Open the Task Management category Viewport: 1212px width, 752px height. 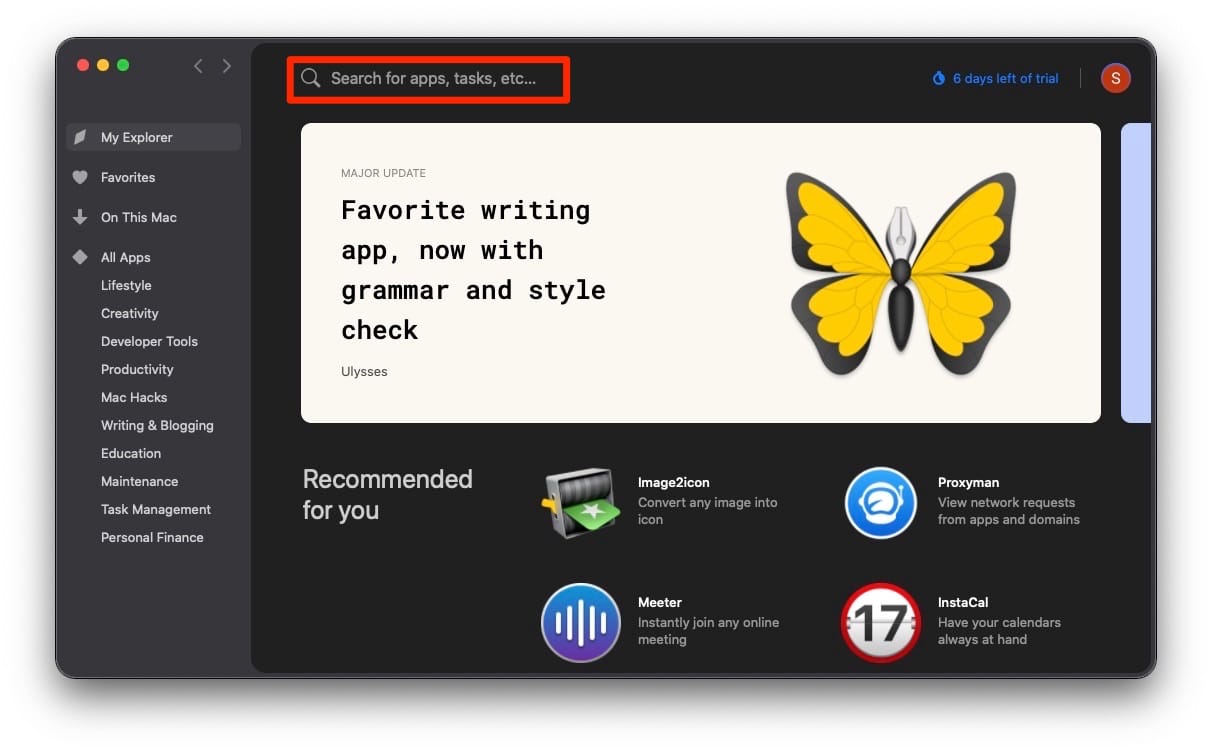pyautogui.click(x=156, y=509)
